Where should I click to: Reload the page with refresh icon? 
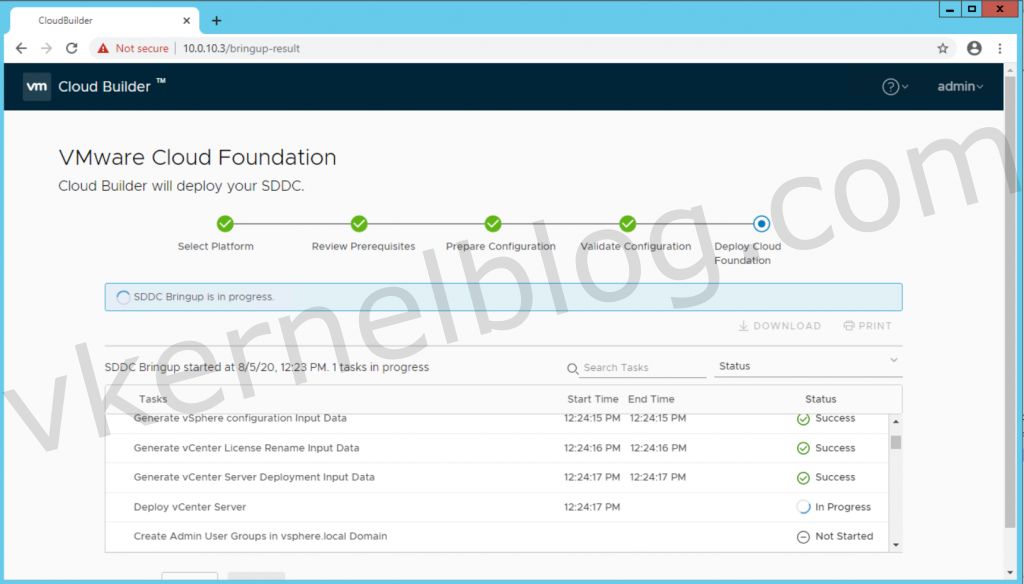pyautogui.click(x=72, y=48)
